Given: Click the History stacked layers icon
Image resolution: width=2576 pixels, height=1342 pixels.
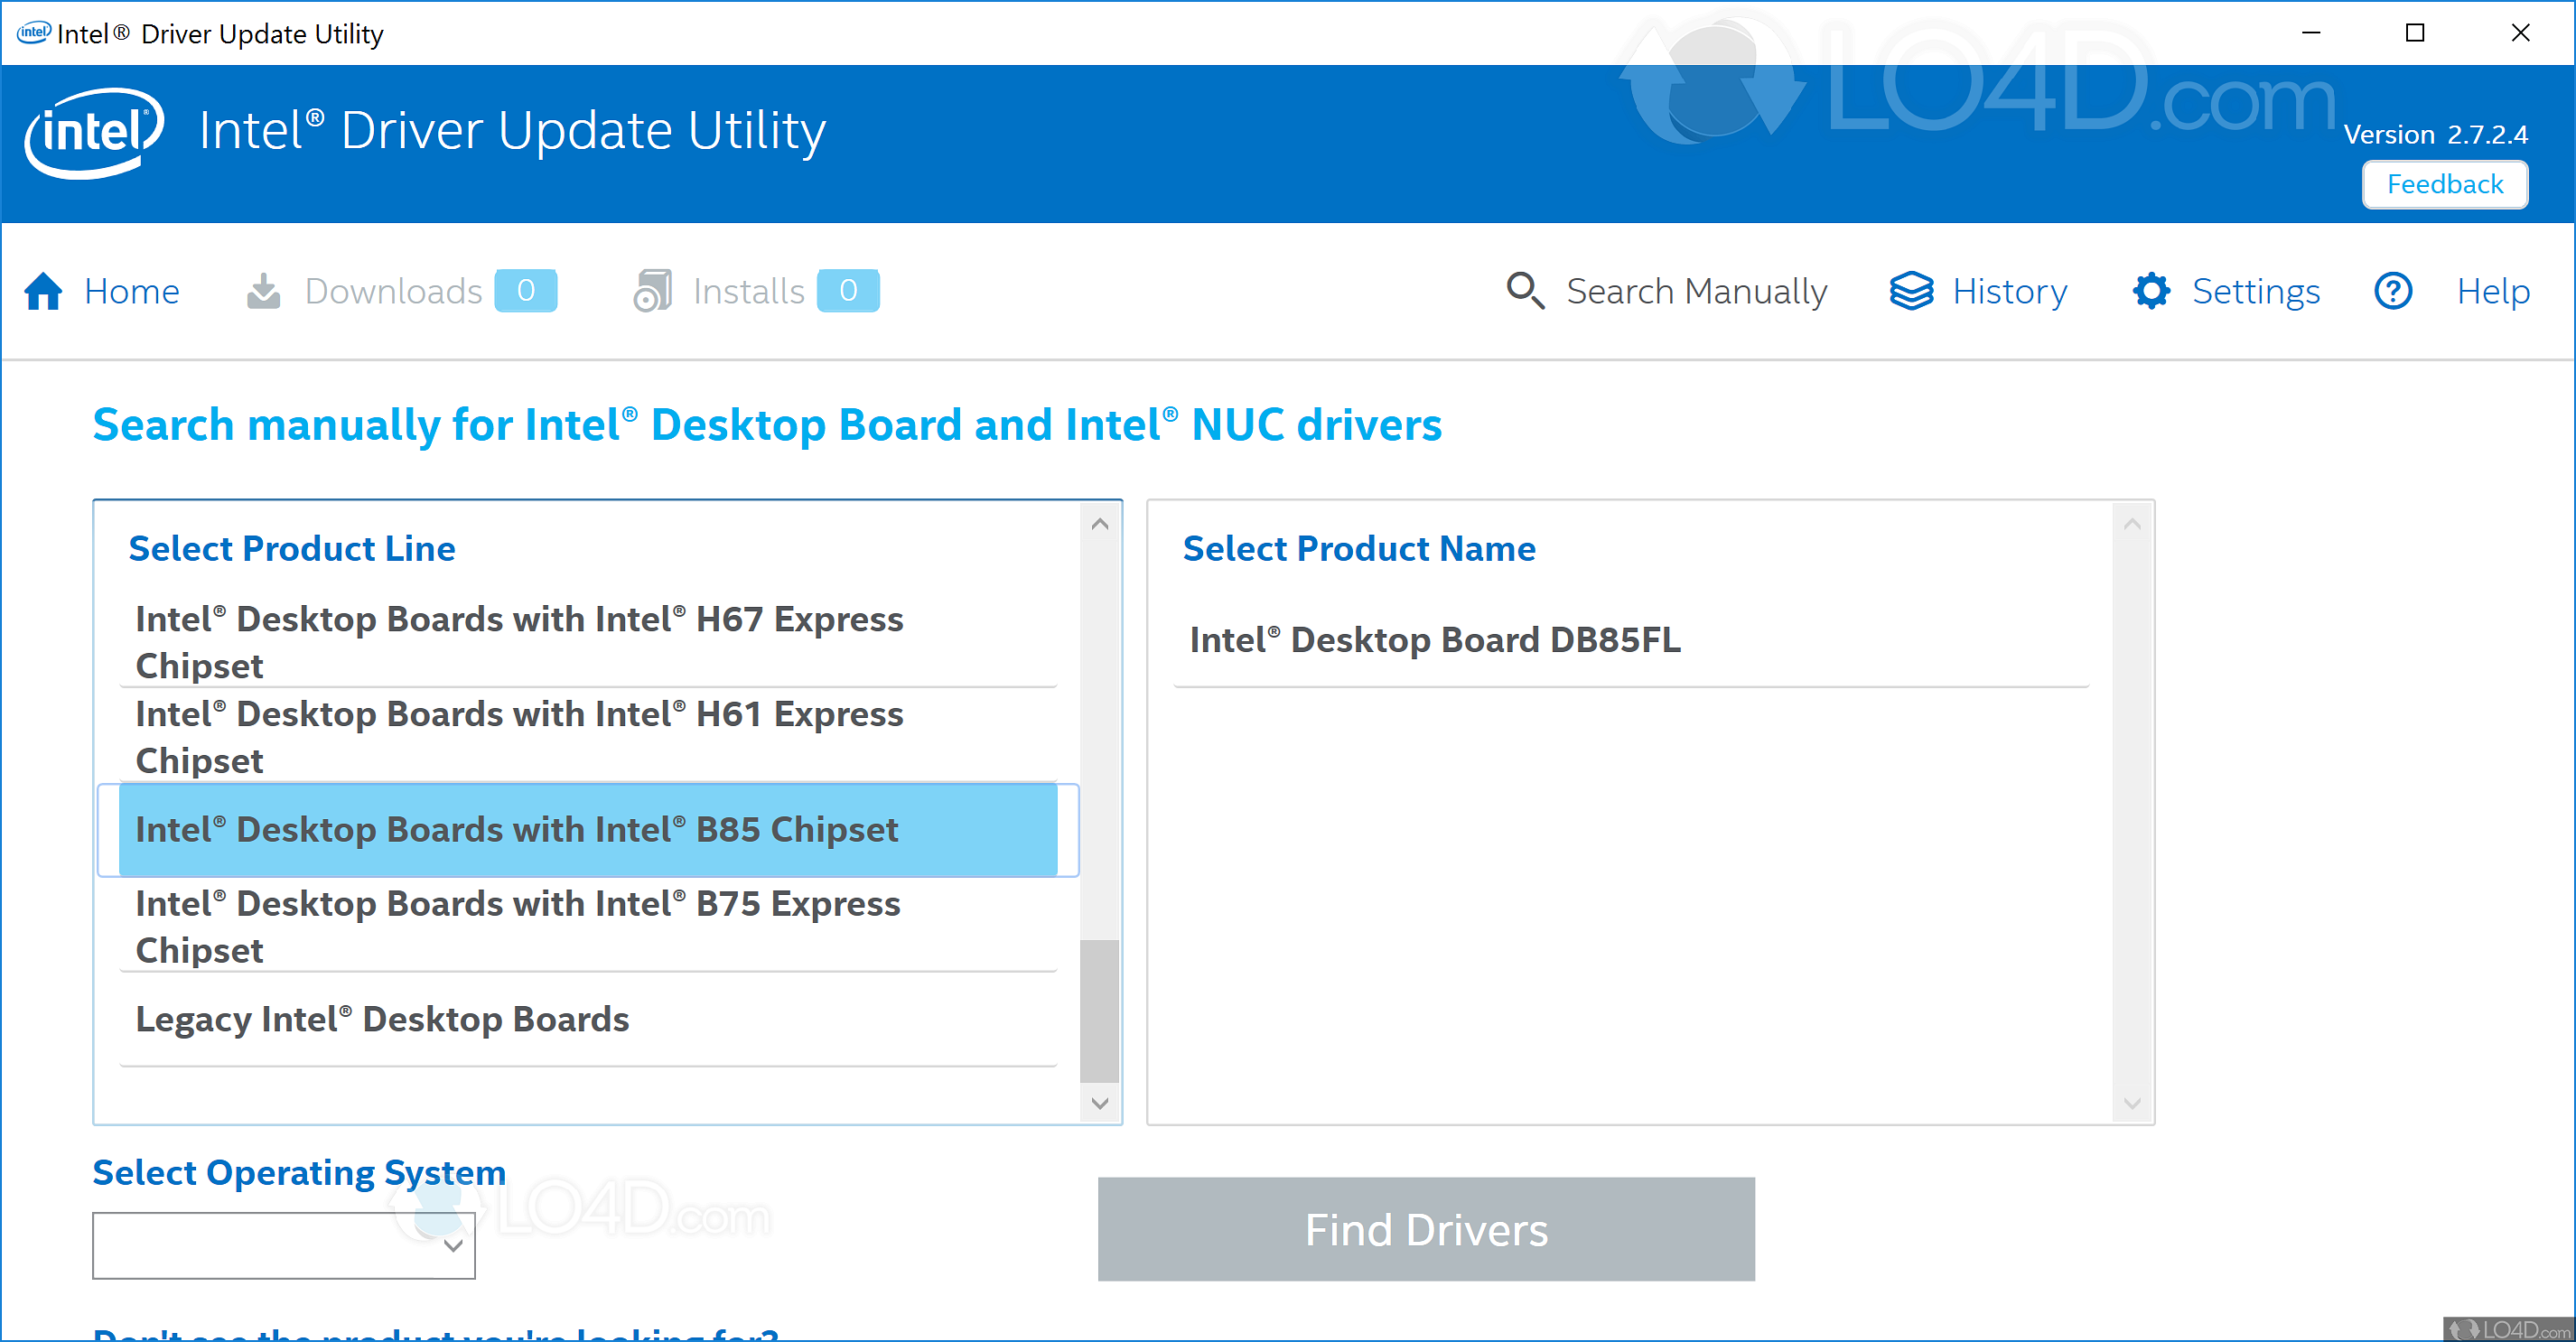Looking at the screenshot, I should [1911, 291].
